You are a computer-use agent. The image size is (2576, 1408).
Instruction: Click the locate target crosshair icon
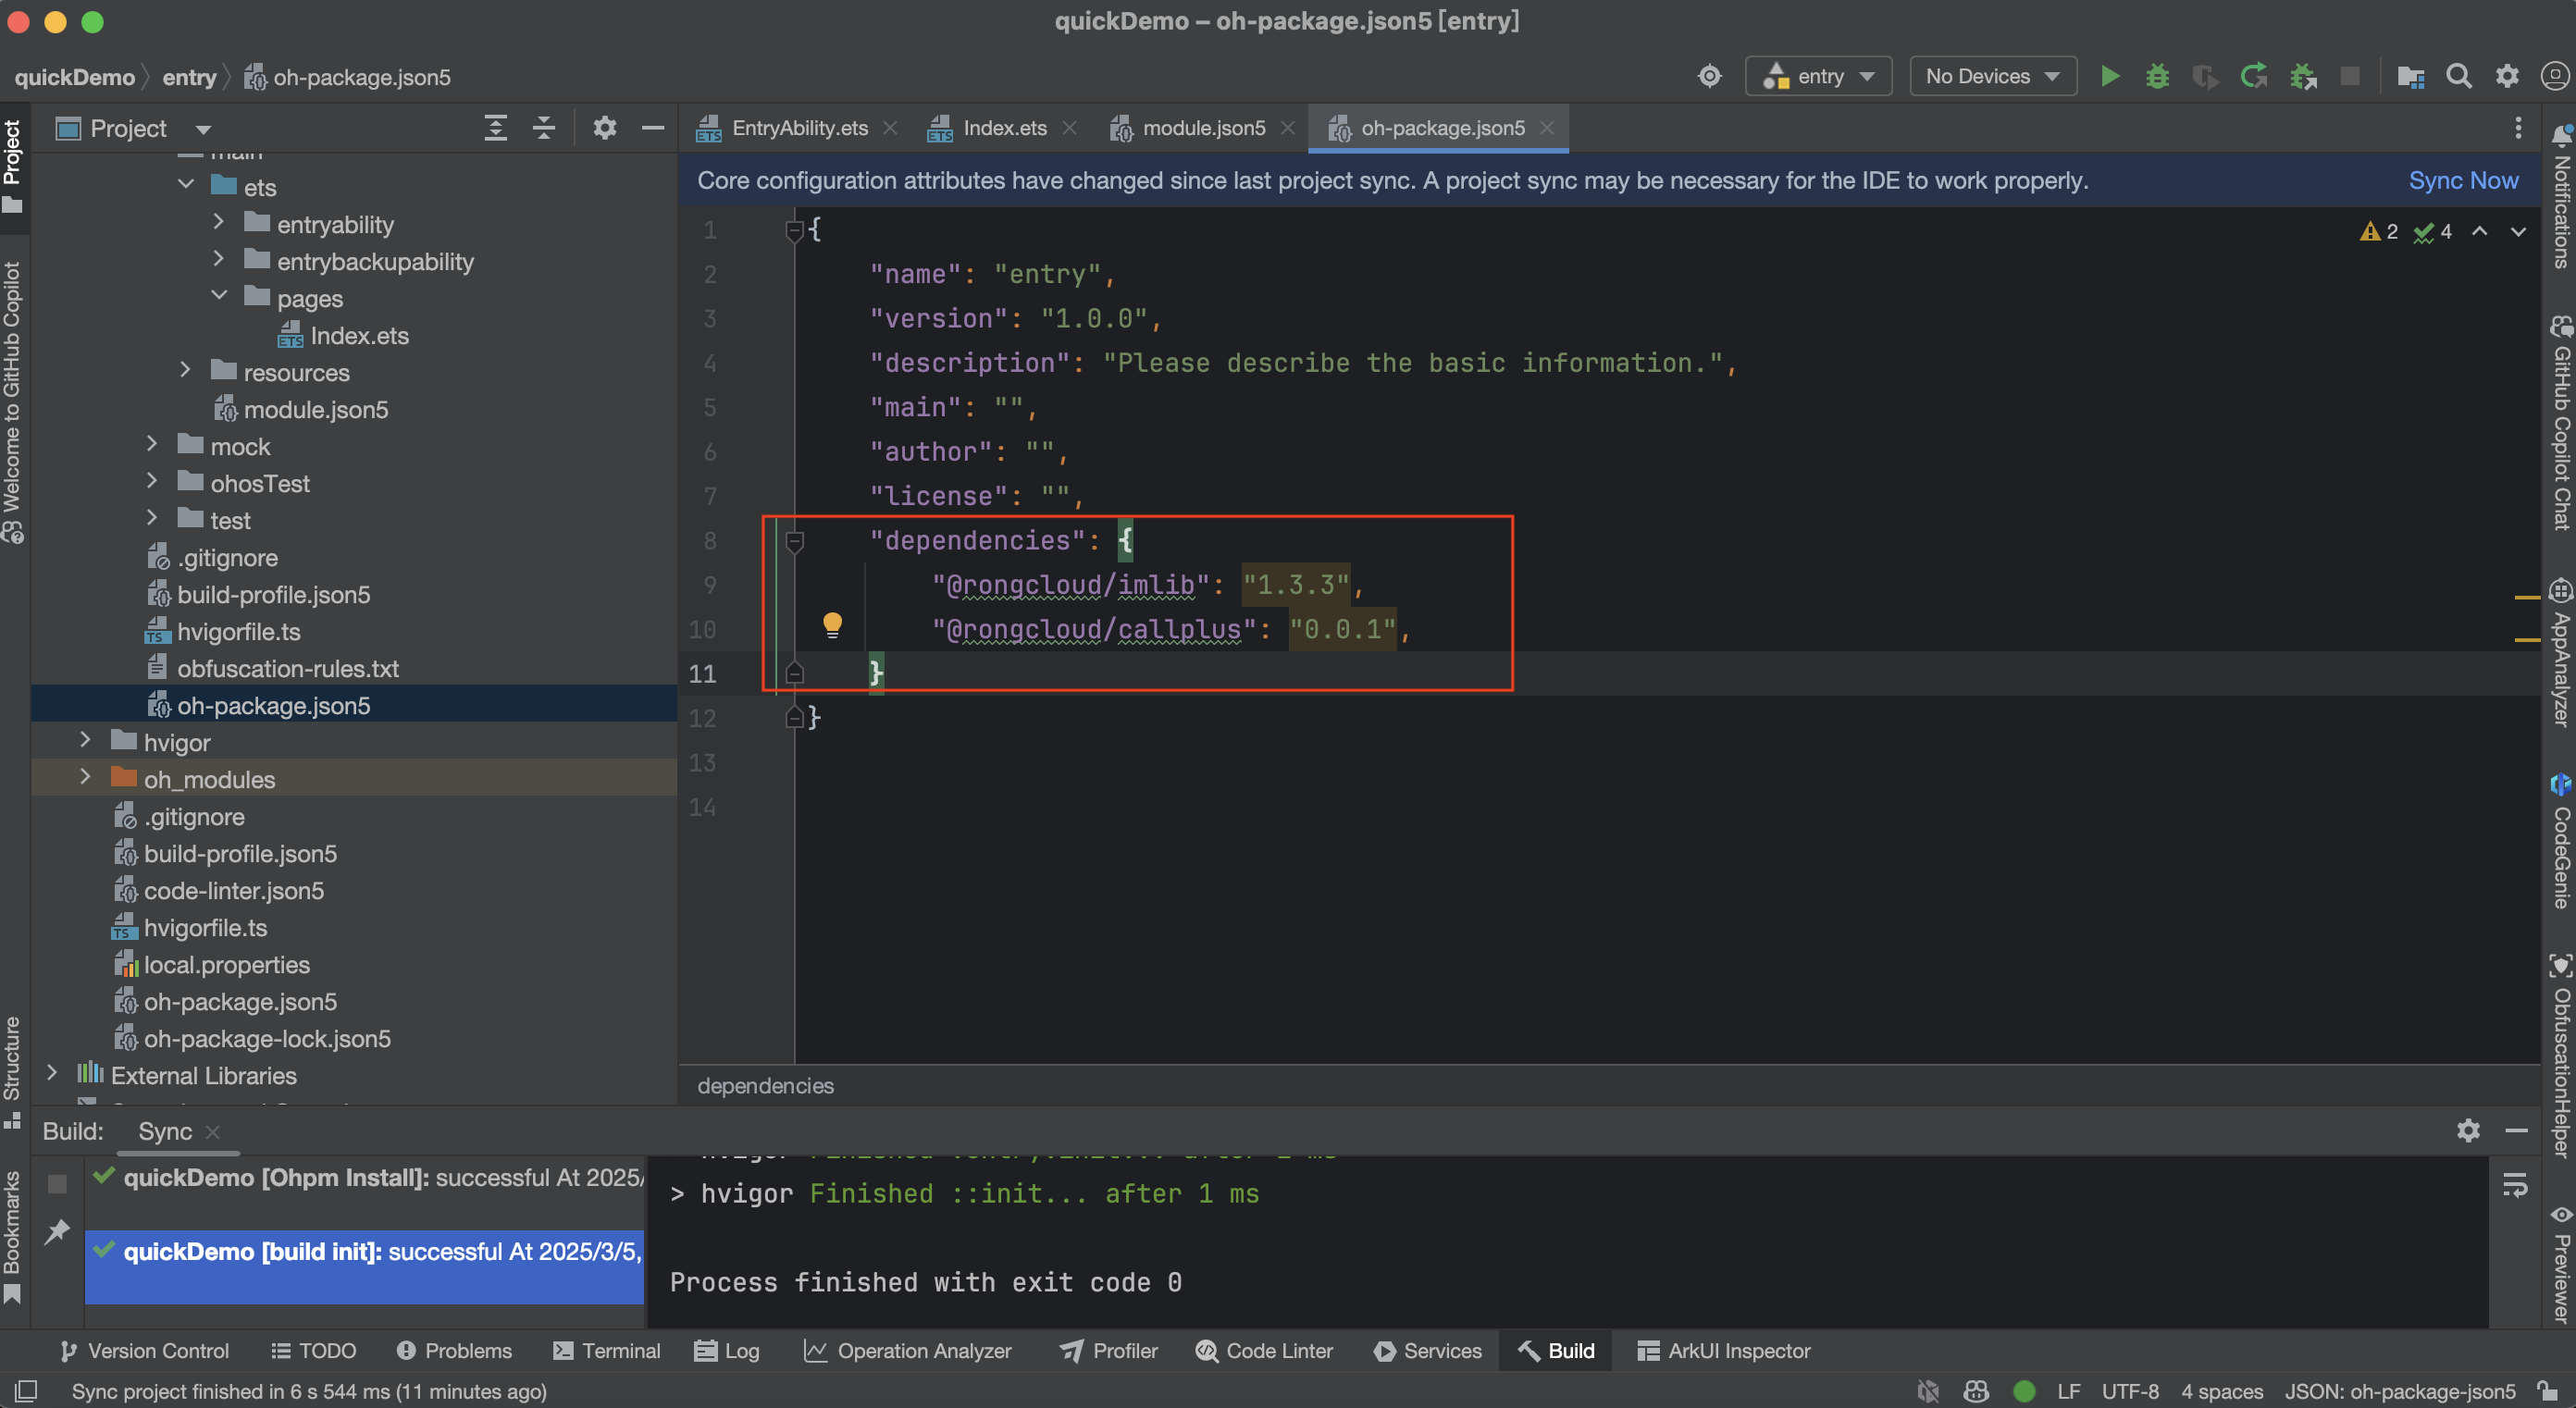pos(1710,76)
